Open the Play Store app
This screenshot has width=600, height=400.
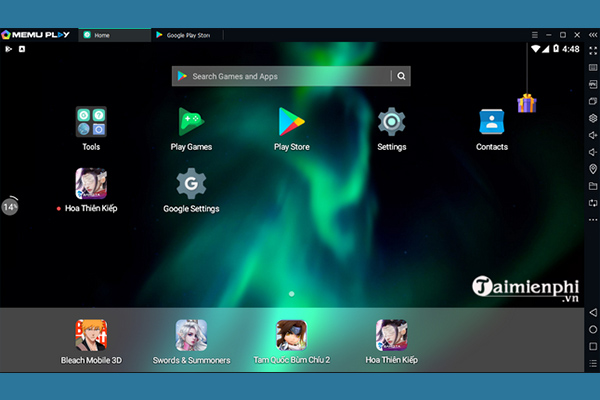(292, 122)
